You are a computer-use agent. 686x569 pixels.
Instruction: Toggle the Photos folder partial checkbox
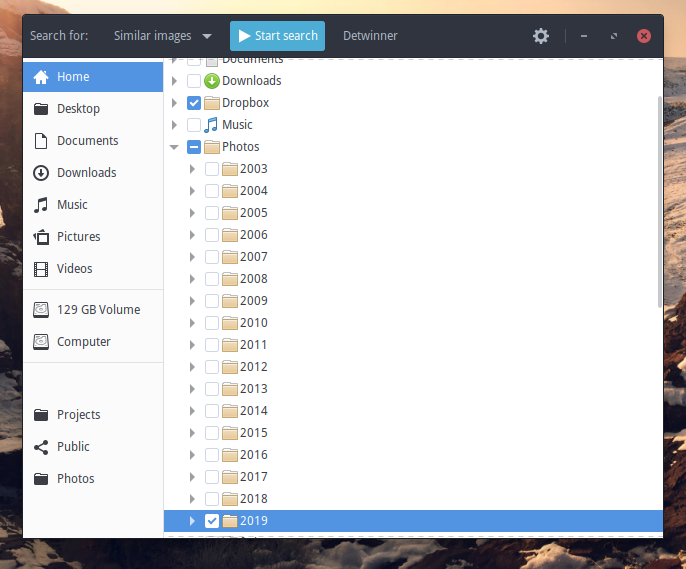pos(194,147)
